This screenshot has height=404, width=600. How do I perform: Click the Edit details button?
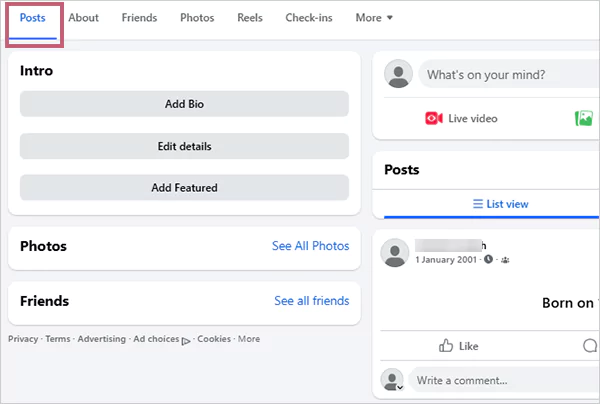pos(184,146)
